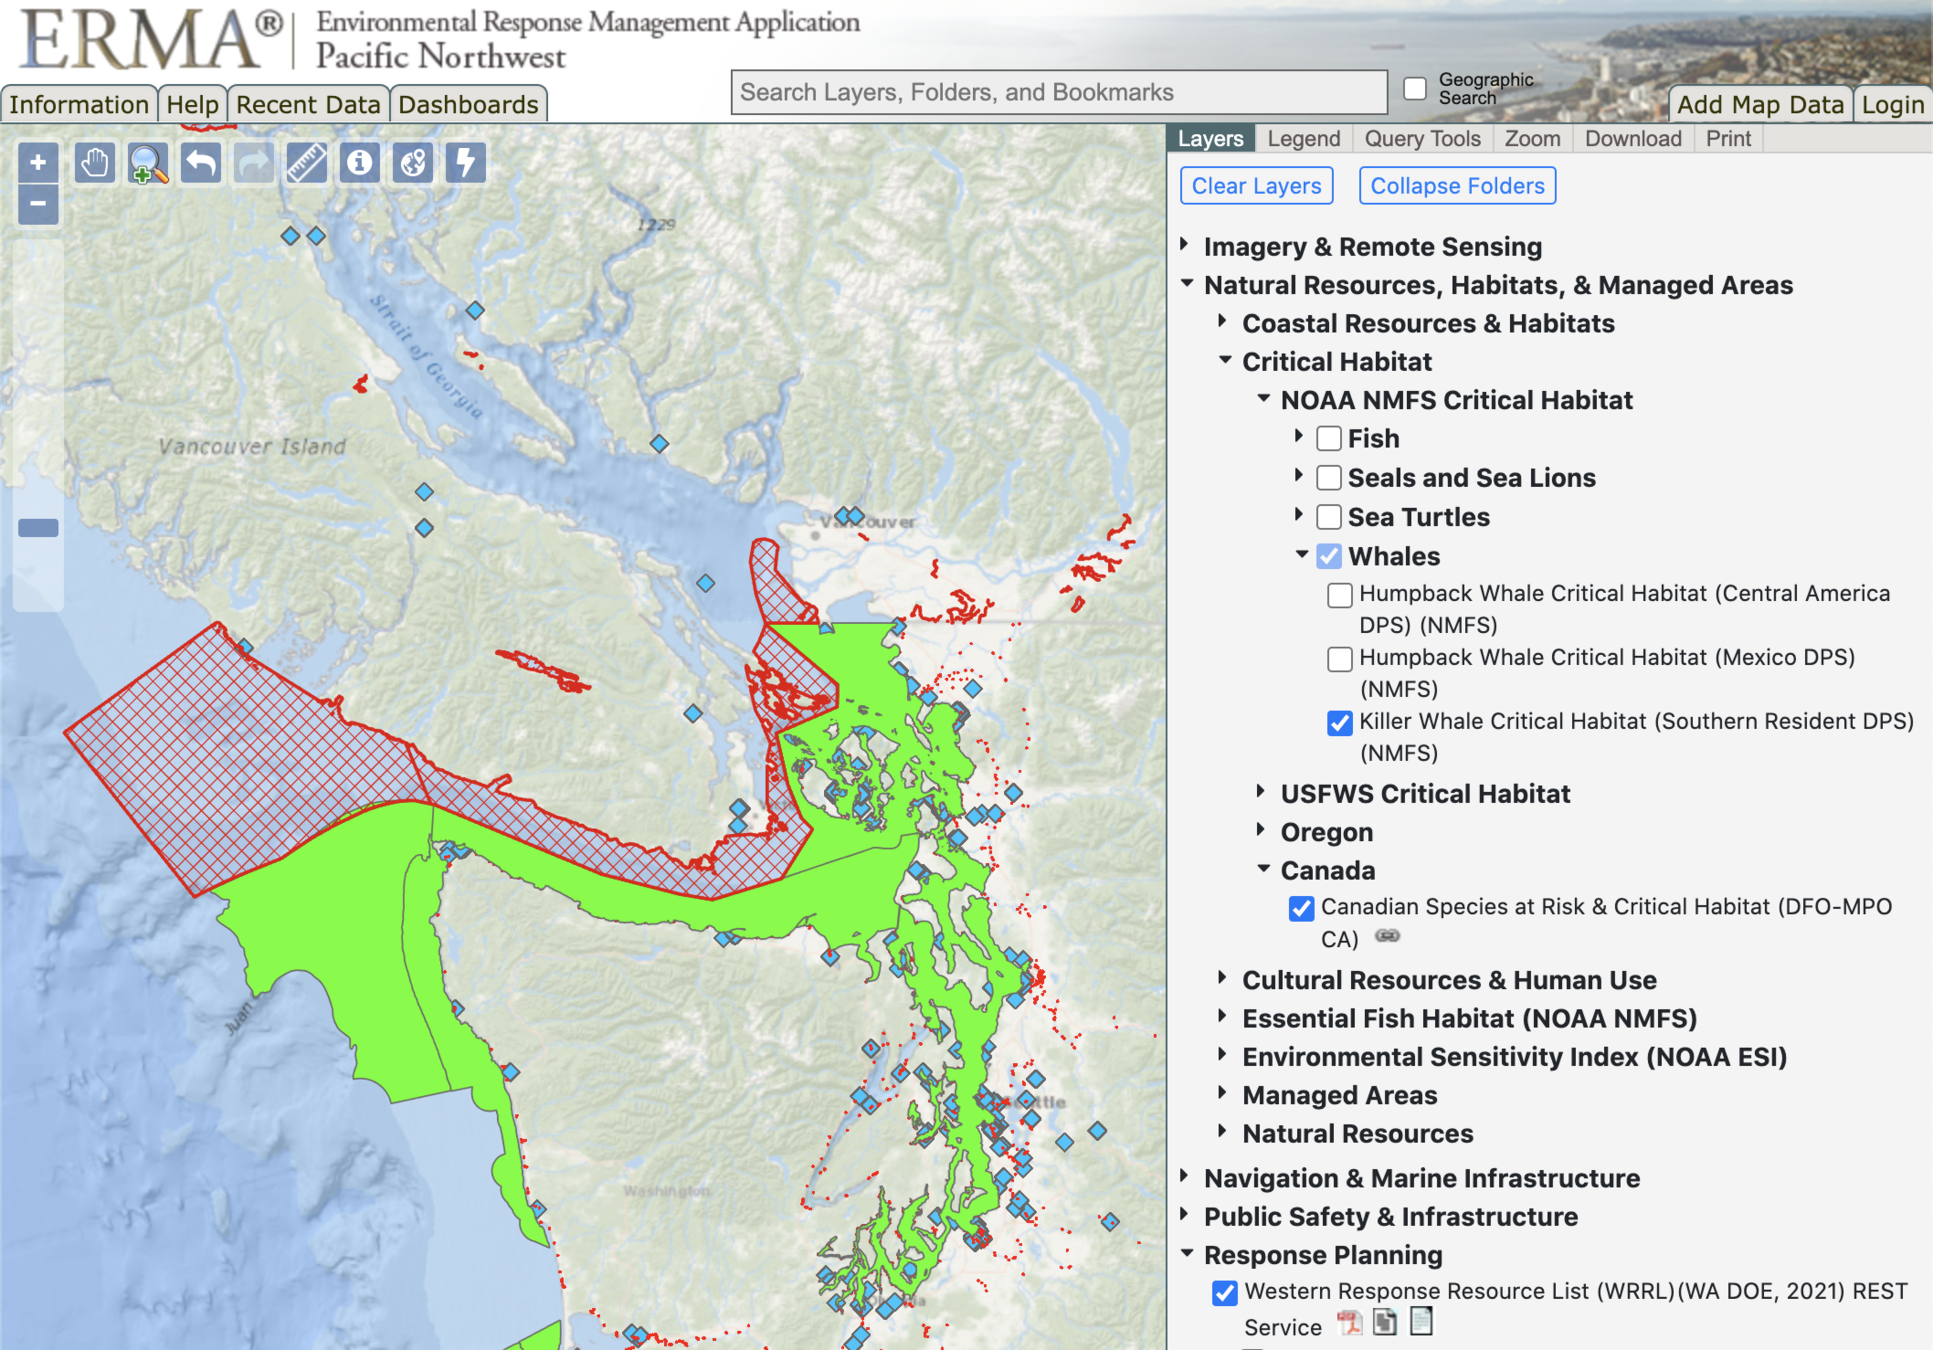Image resolution: width=1933 pixels, height=1350 pixels.
Task: Activate the zoom-in magnifier tool
Action: (147, 163)
